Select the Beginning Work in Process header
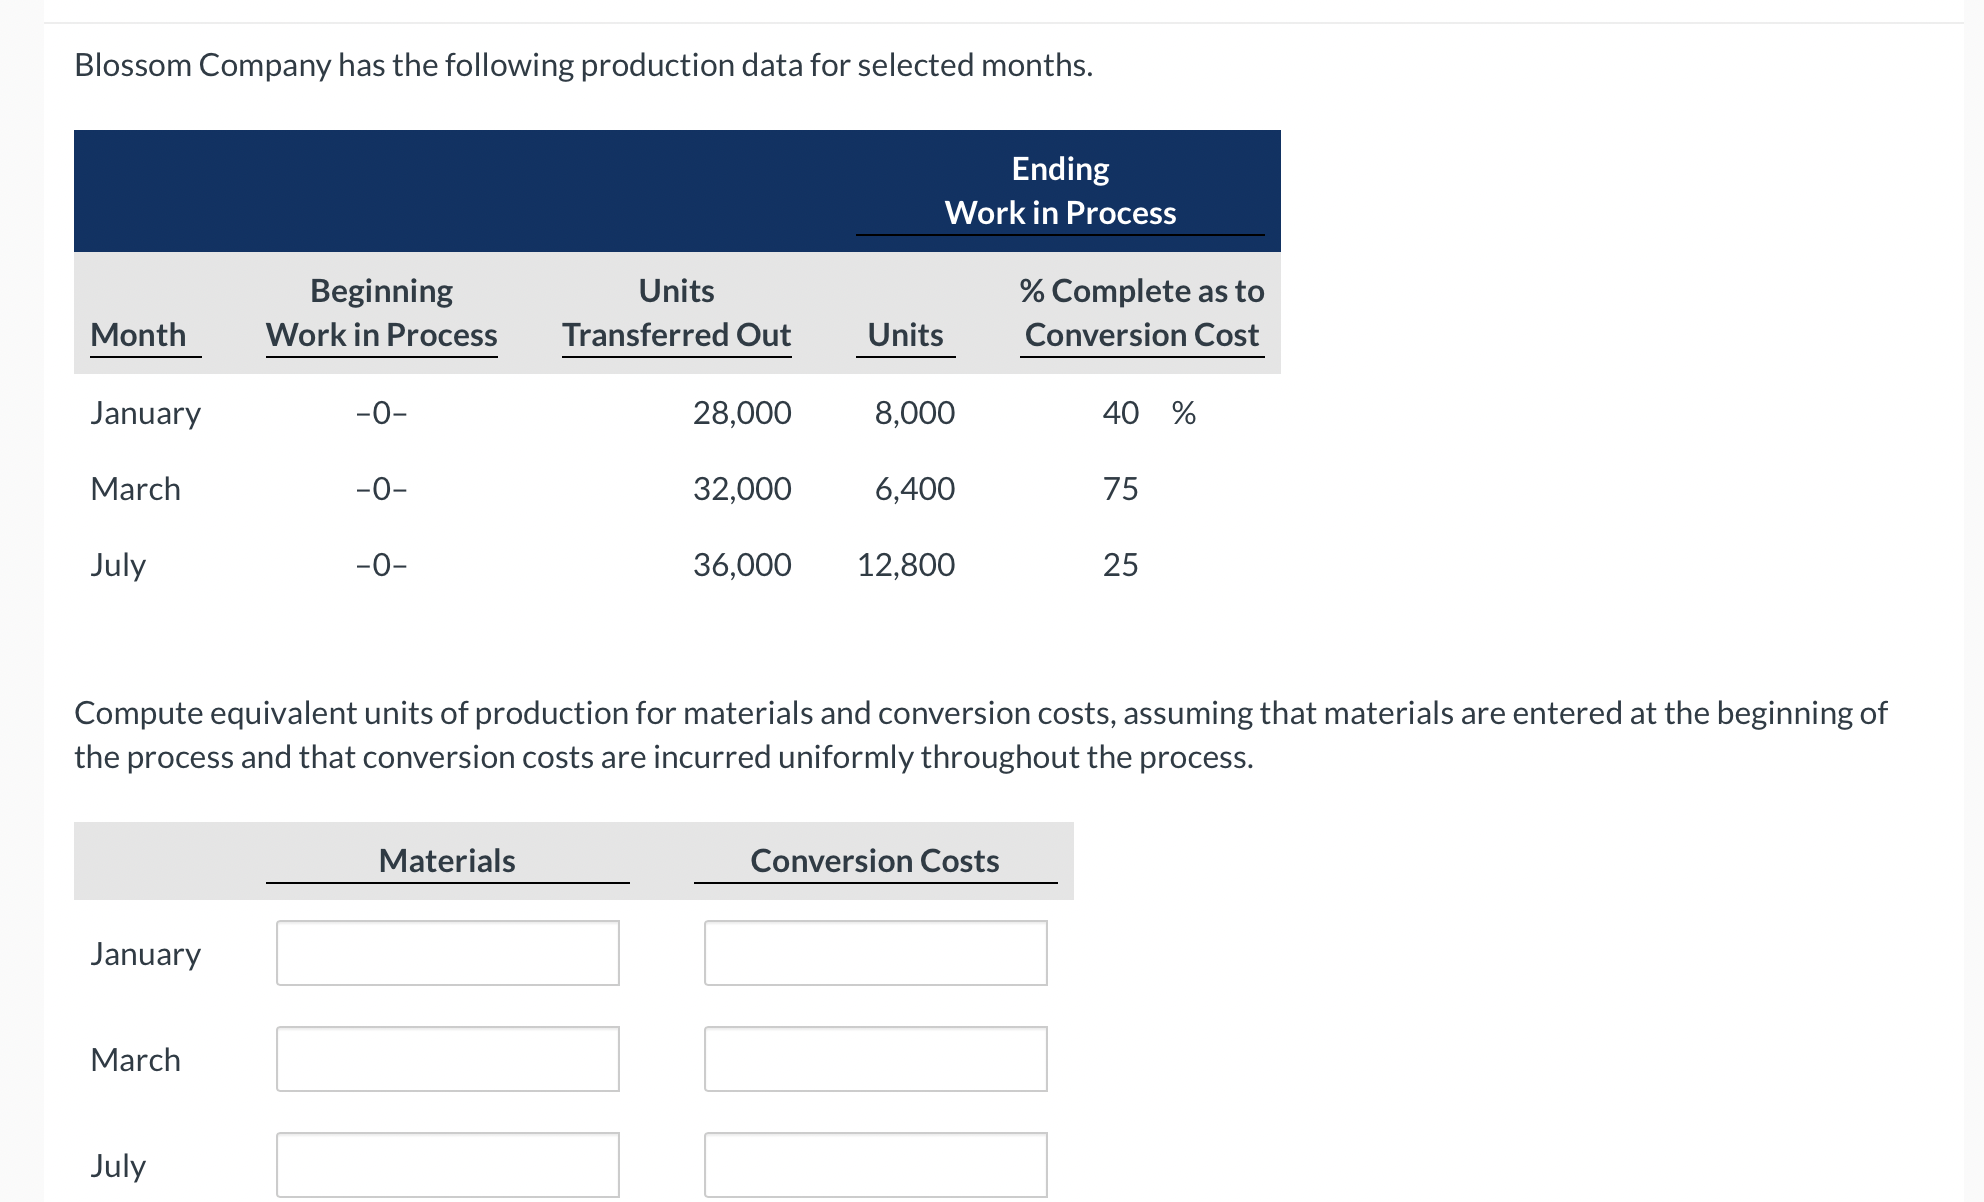Viewport: 1984px width, 1202px height. [x=380, y=312]
